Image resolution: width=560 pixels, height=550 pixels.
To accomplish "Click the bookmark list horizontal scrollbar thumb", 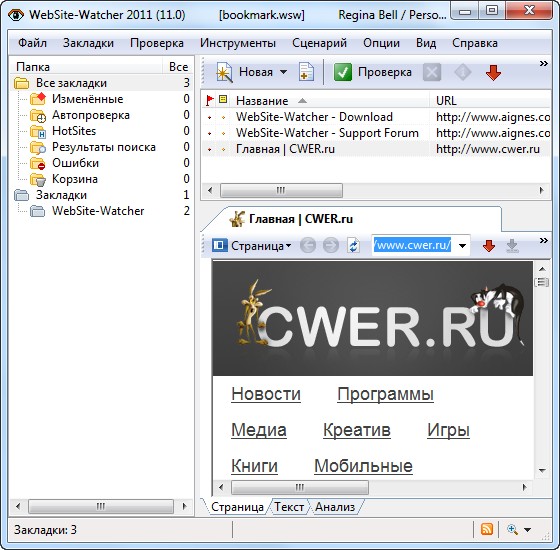I will pos(281,190).
